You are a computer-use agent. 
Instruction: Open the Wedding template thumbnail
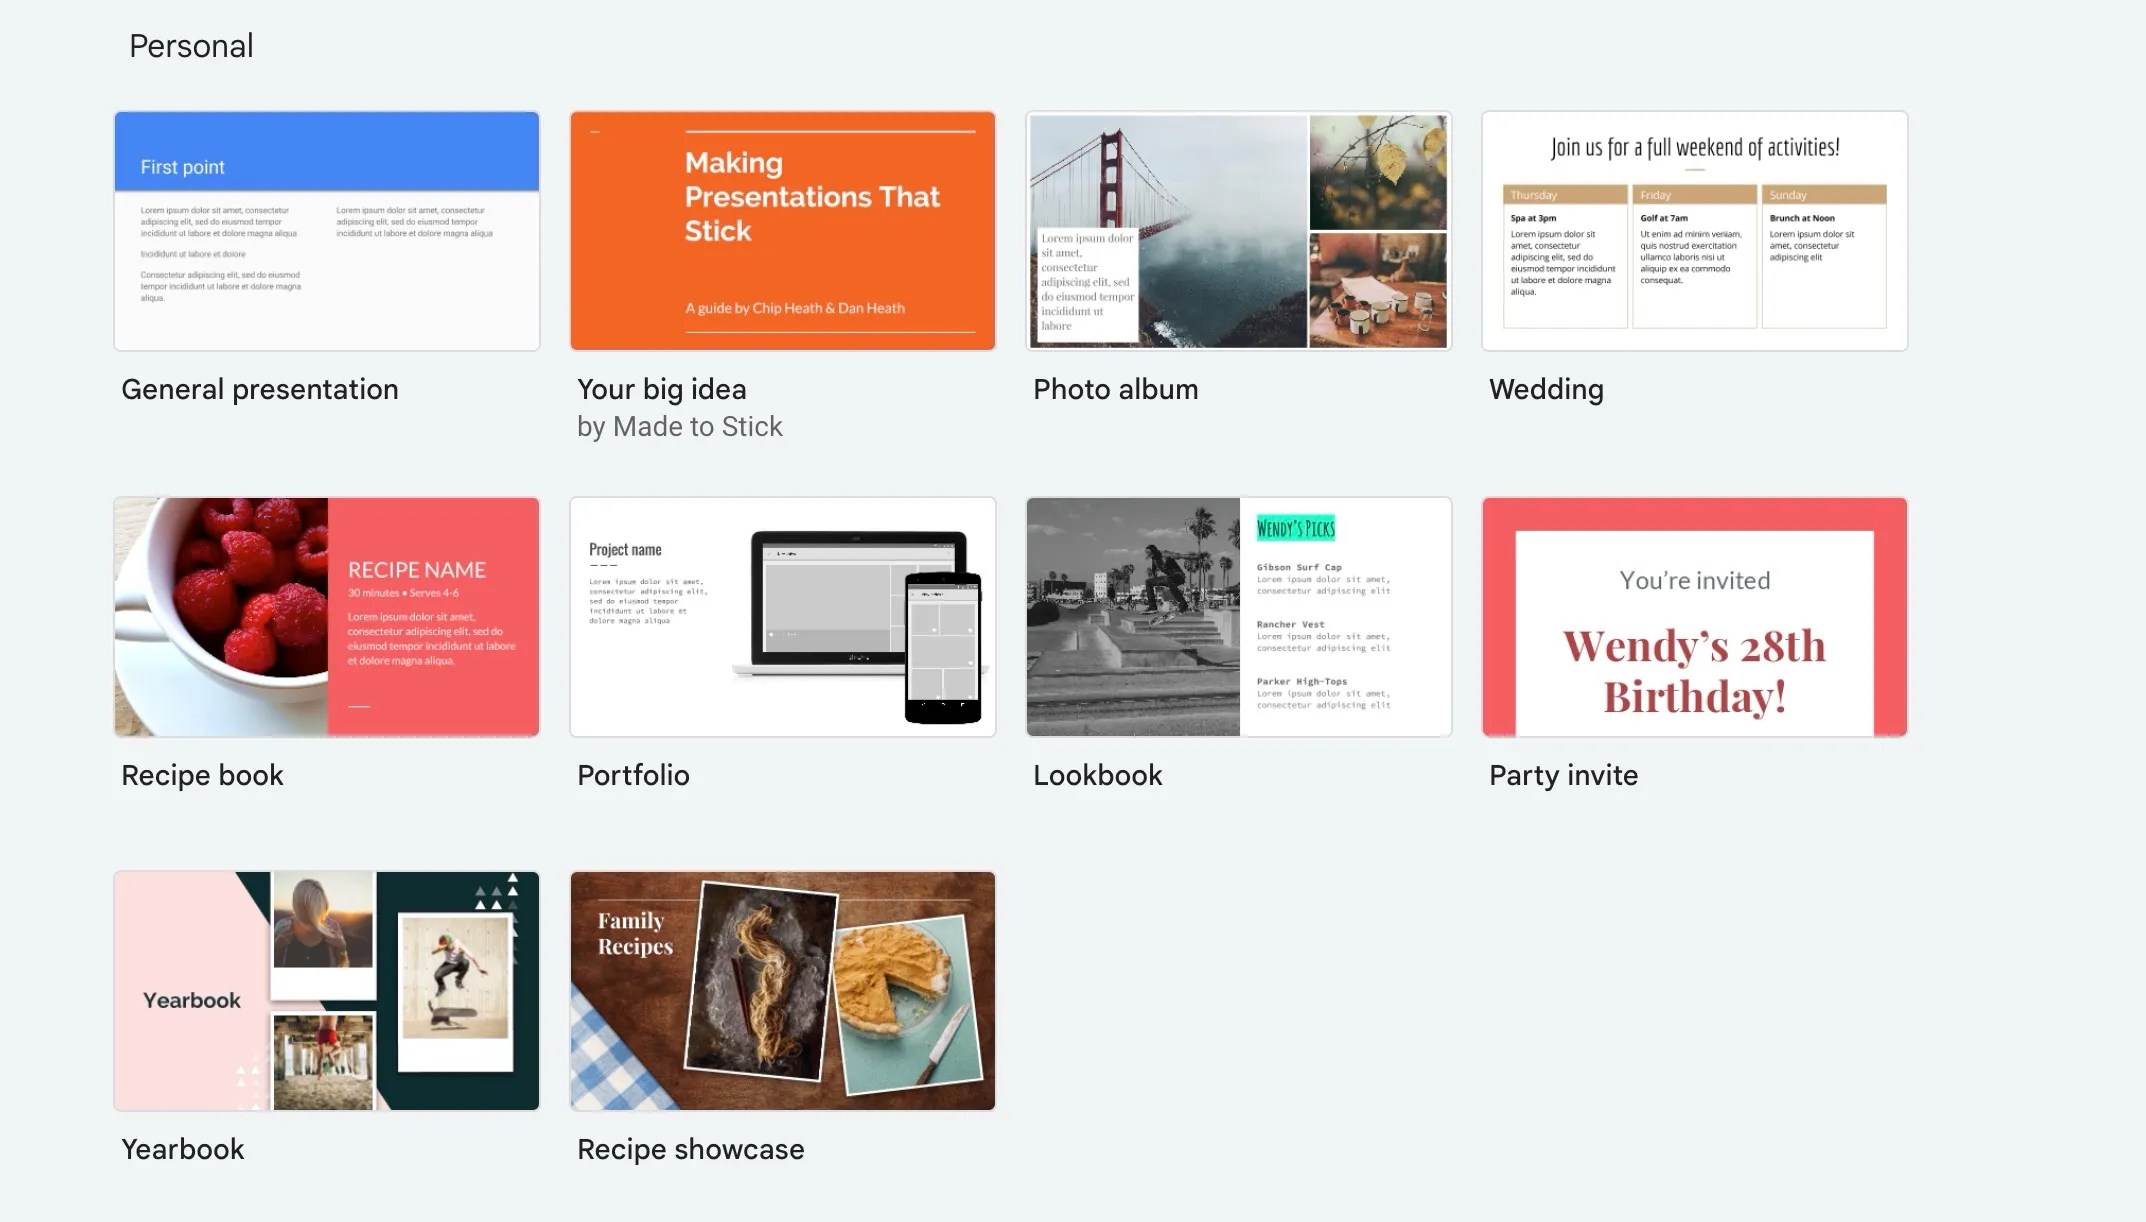[1694, 231]
